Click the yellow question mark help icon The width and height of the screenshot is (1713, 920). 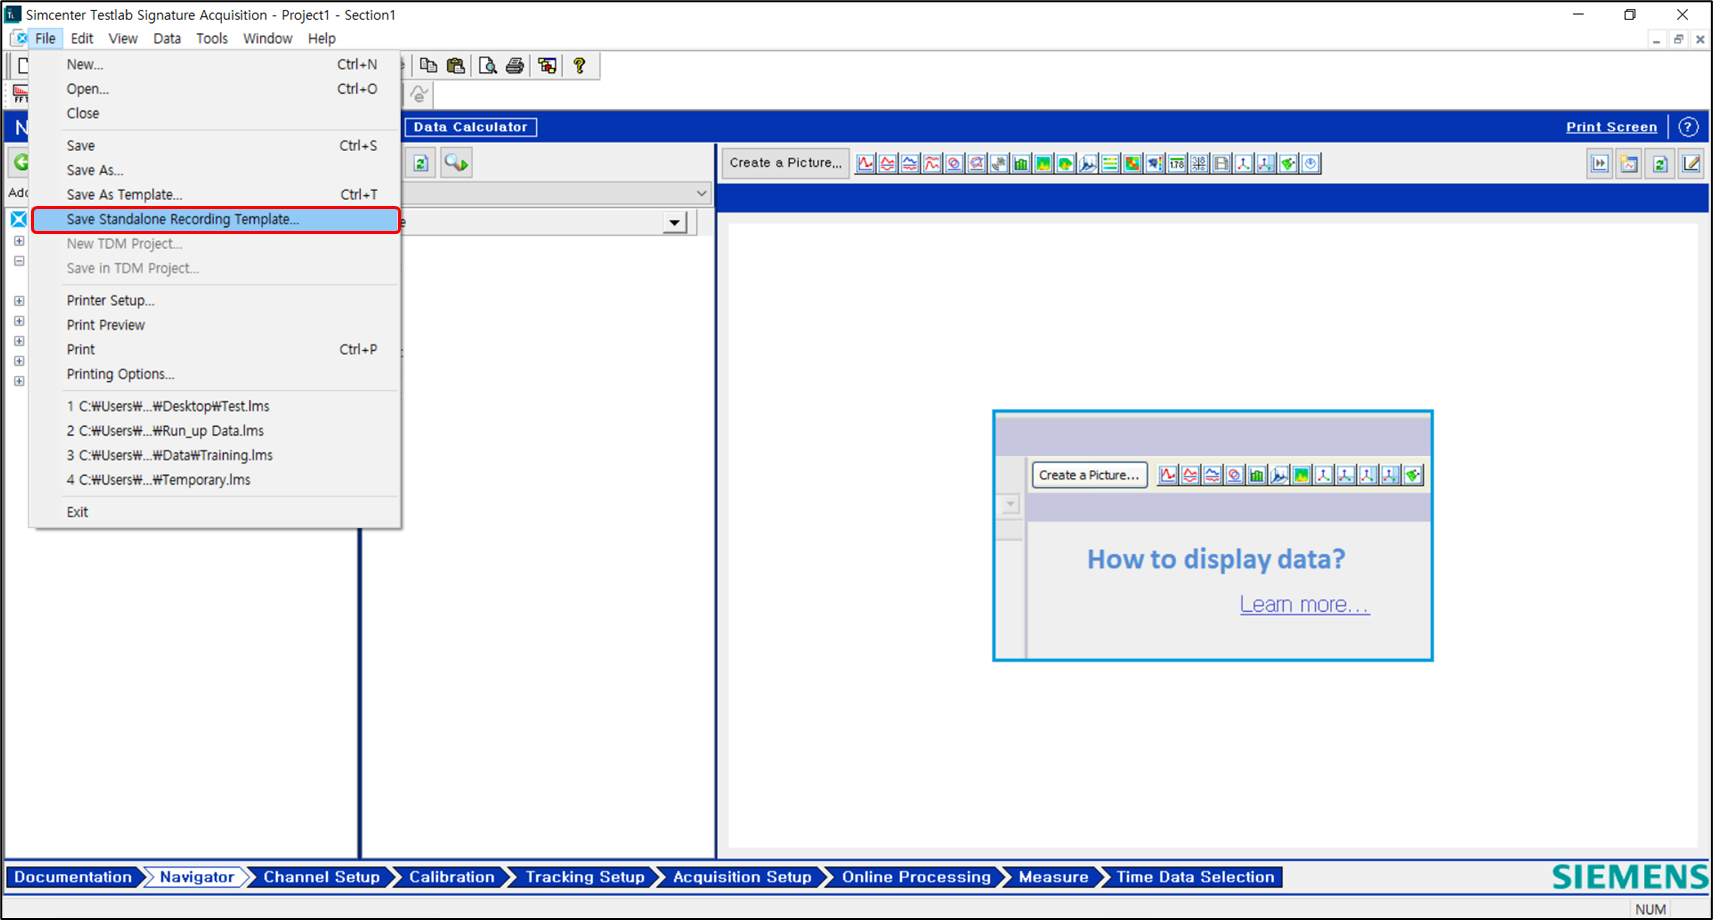(579, 65)
